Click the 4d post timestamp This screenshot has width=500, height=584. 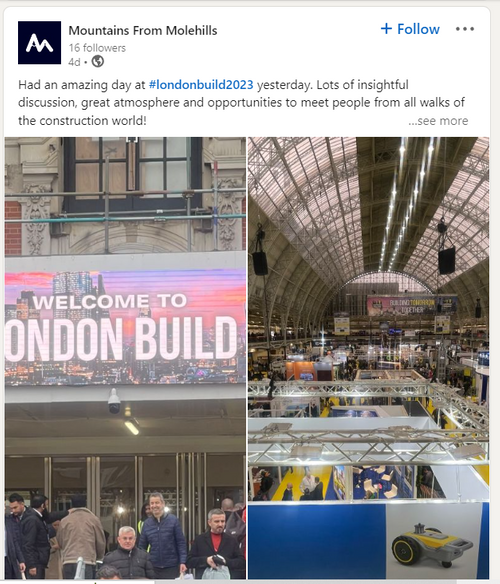pyautogui.click(x=74, y=62)
